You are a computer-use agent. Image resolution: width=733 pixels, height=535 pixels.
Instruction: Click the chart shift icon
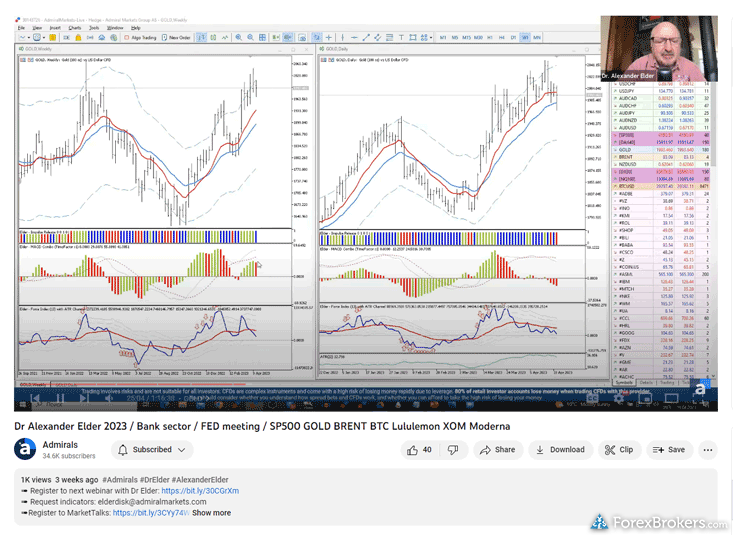(x=288, y=37)
